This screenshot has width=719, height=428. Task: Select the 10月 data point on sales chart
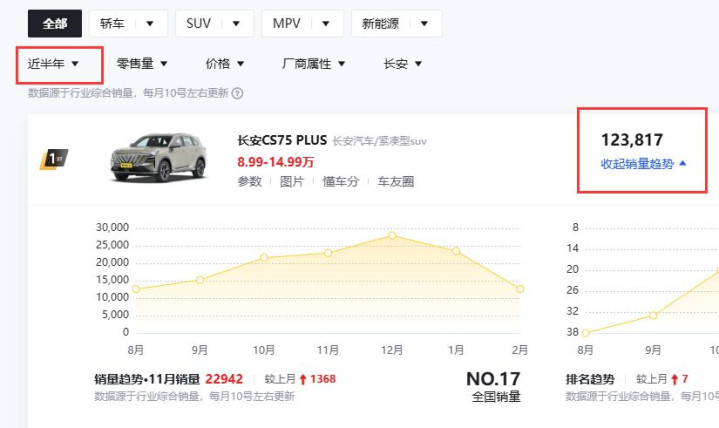(264, 258)
